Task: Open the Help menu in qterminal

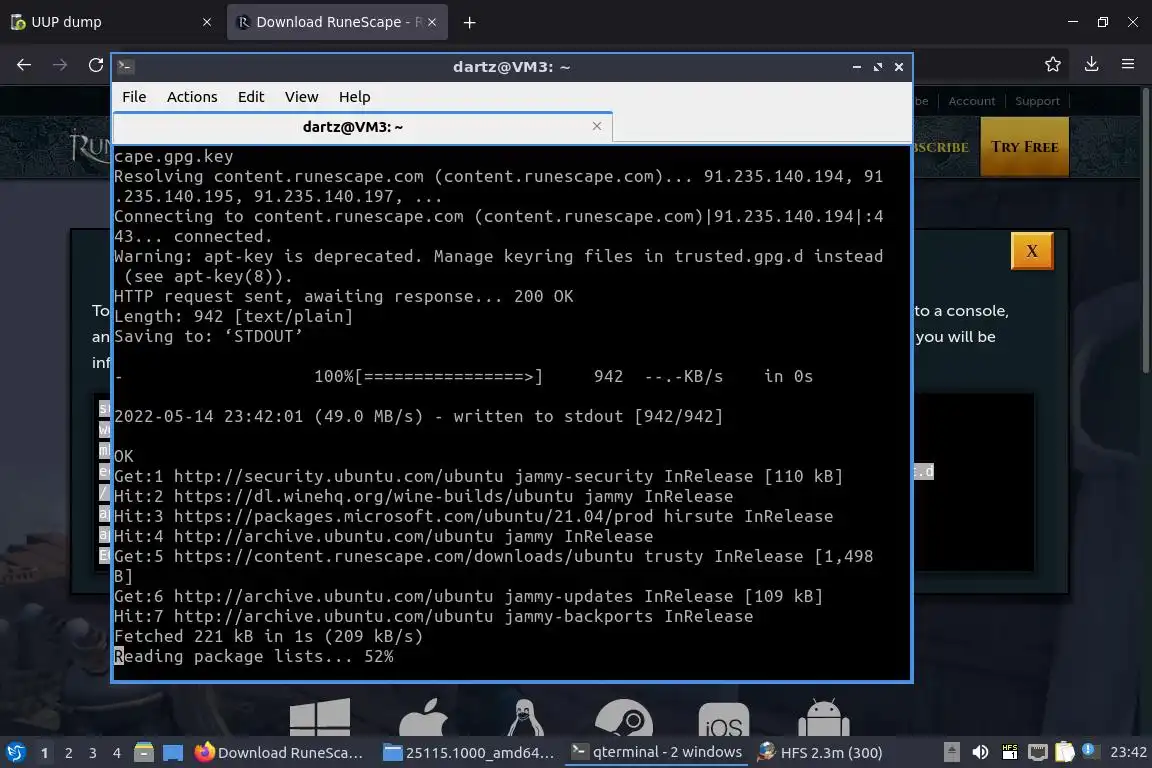Action: pos(354,97)
